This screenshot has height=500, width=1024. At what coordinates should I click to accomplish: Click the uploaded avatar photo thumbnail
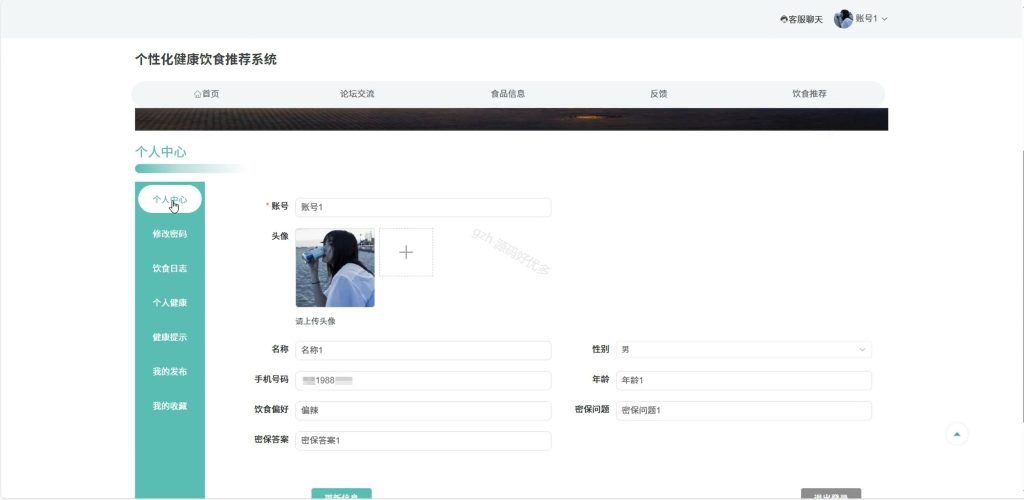click(335, 268)
